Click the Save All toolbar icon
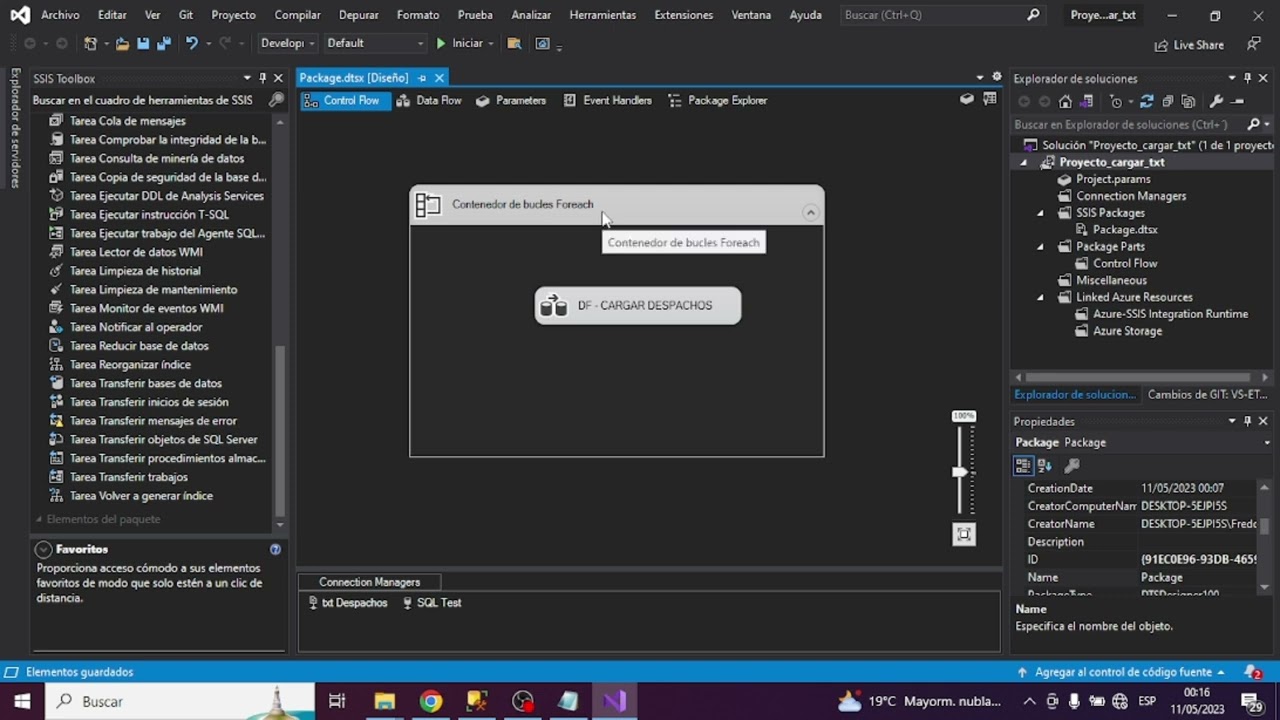 point(163,43)
